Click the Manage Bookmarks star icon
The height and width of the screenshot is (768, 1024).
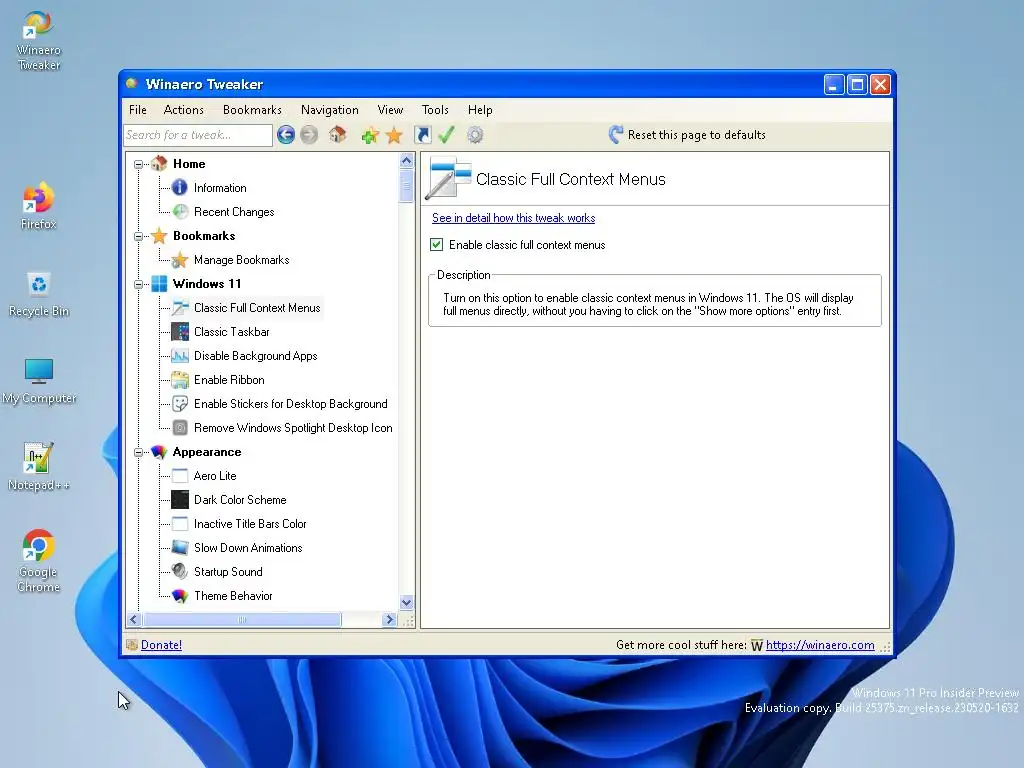click(x=180, y=260)
